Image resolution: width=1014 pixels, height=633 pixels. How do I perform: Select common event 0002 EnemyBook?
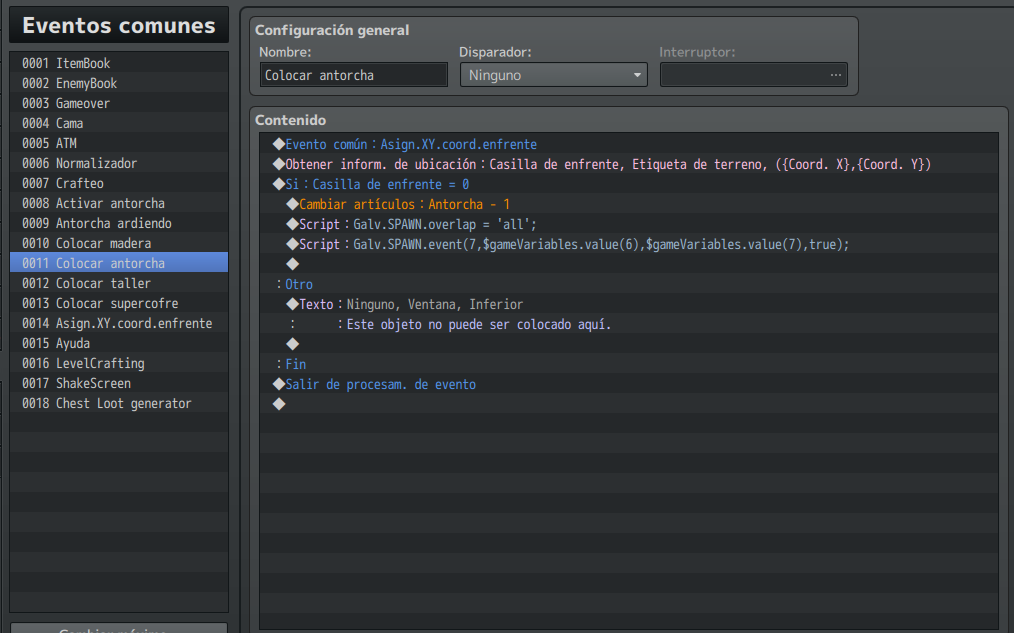tap(119, 83)
